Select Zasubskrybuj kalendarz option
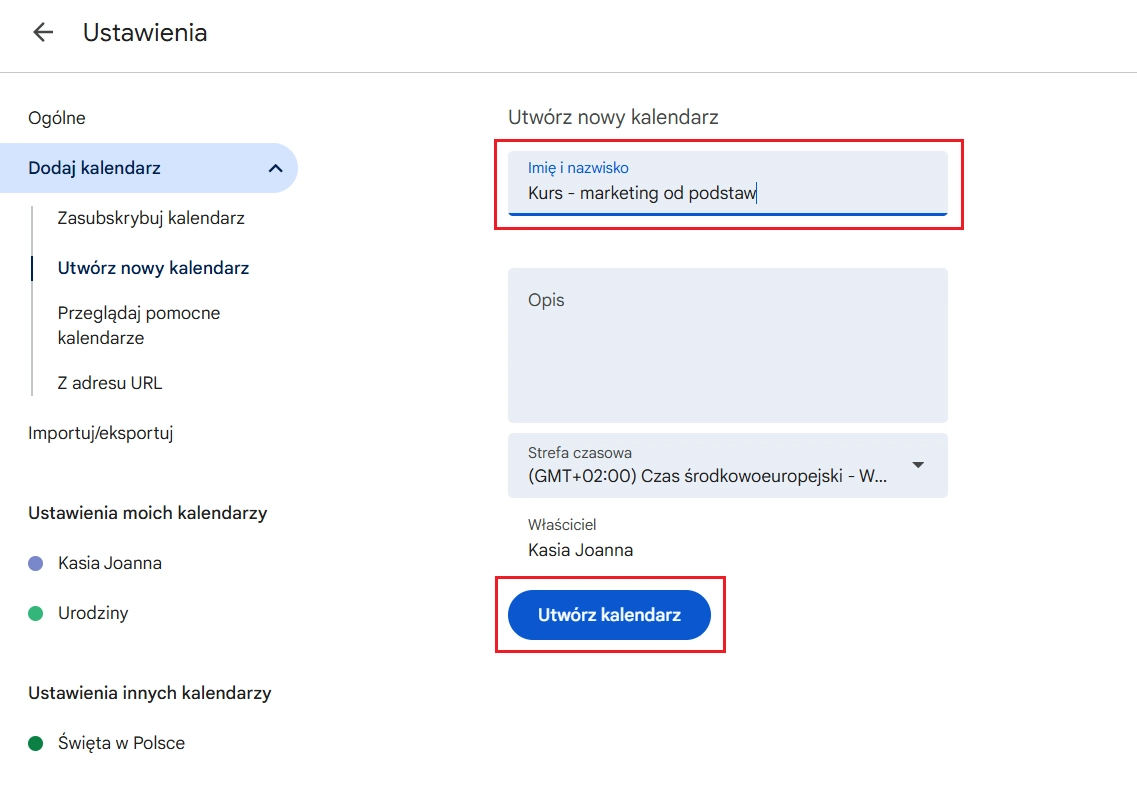The image size is (1137, 793). (151, 218)
